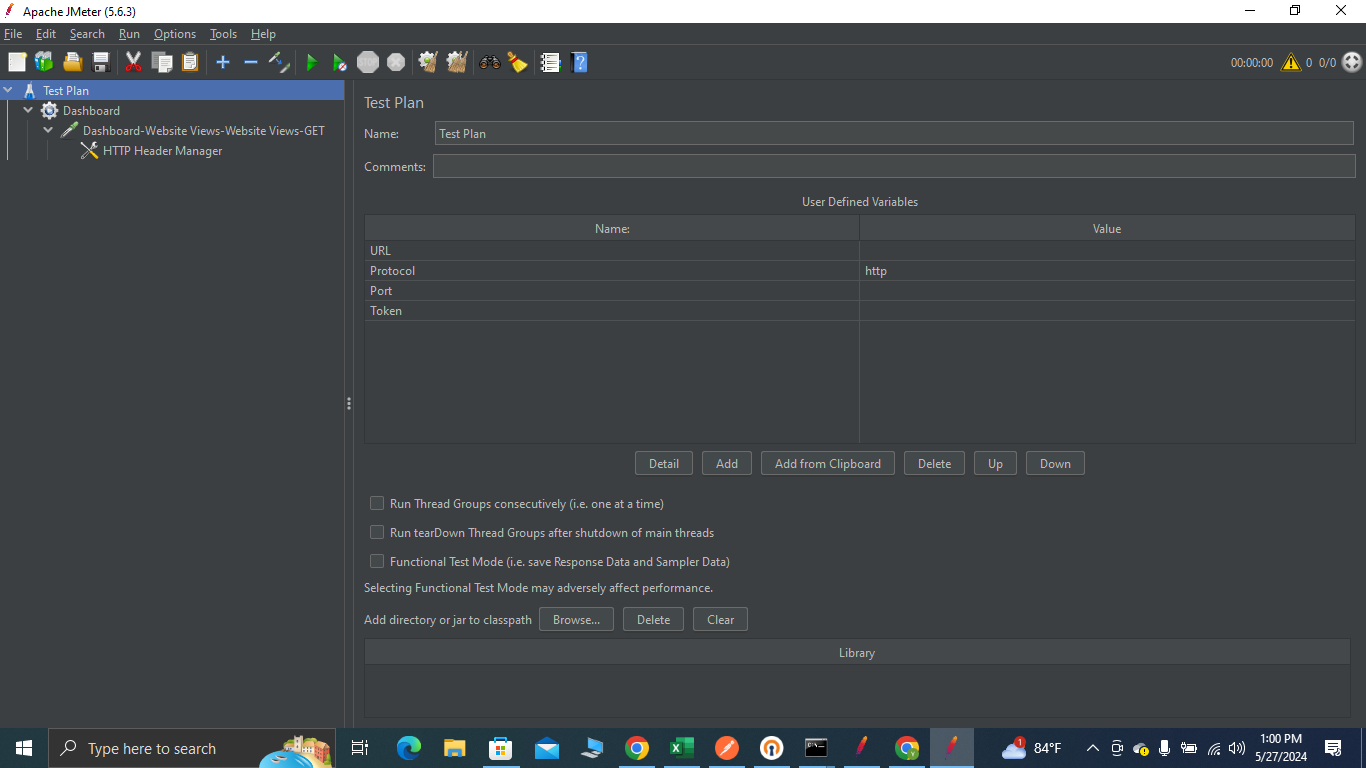Click the Open file toolbar icon

[x=73, y=62]
